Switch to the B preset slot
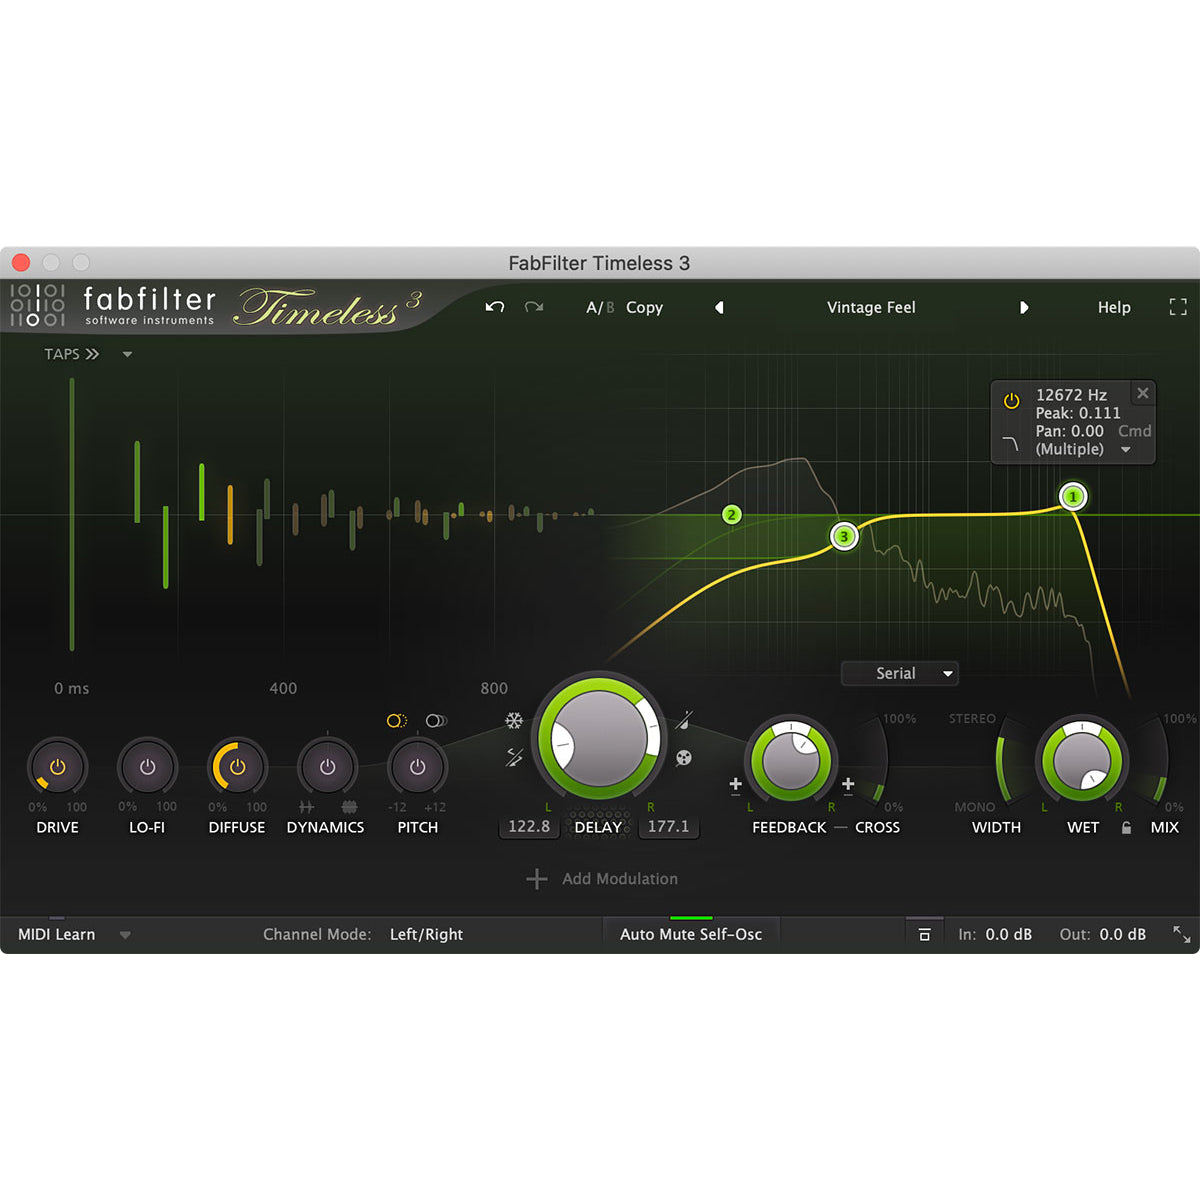 click(x=610, y=307)
